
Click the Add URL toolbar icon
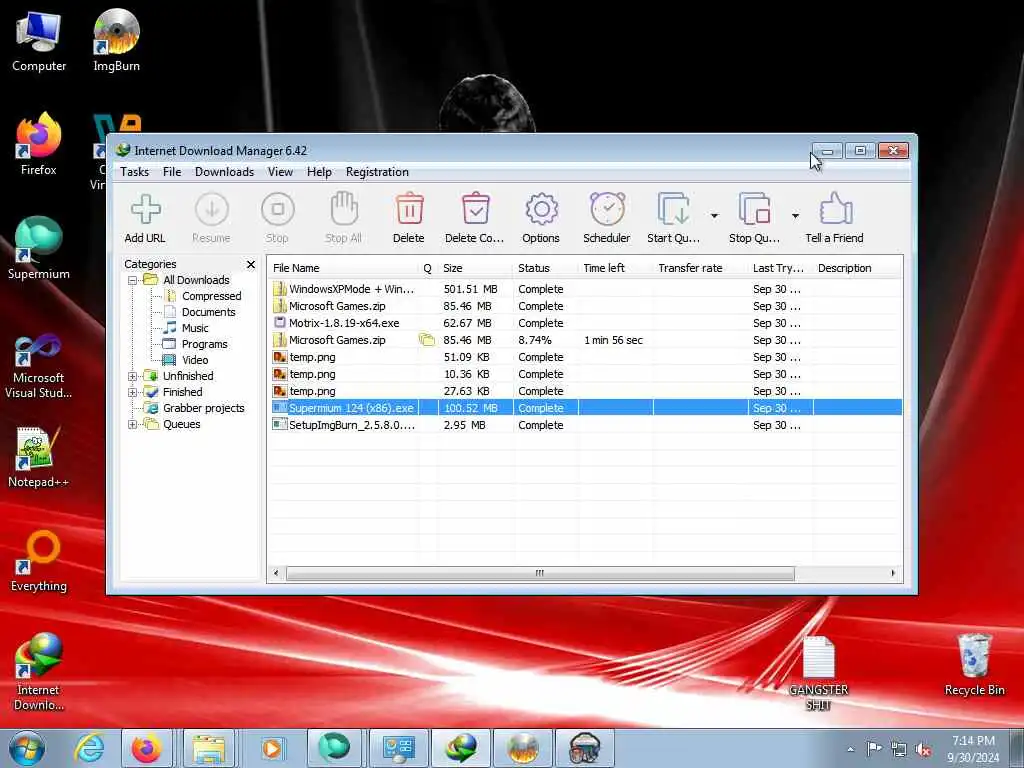point(145,218)
